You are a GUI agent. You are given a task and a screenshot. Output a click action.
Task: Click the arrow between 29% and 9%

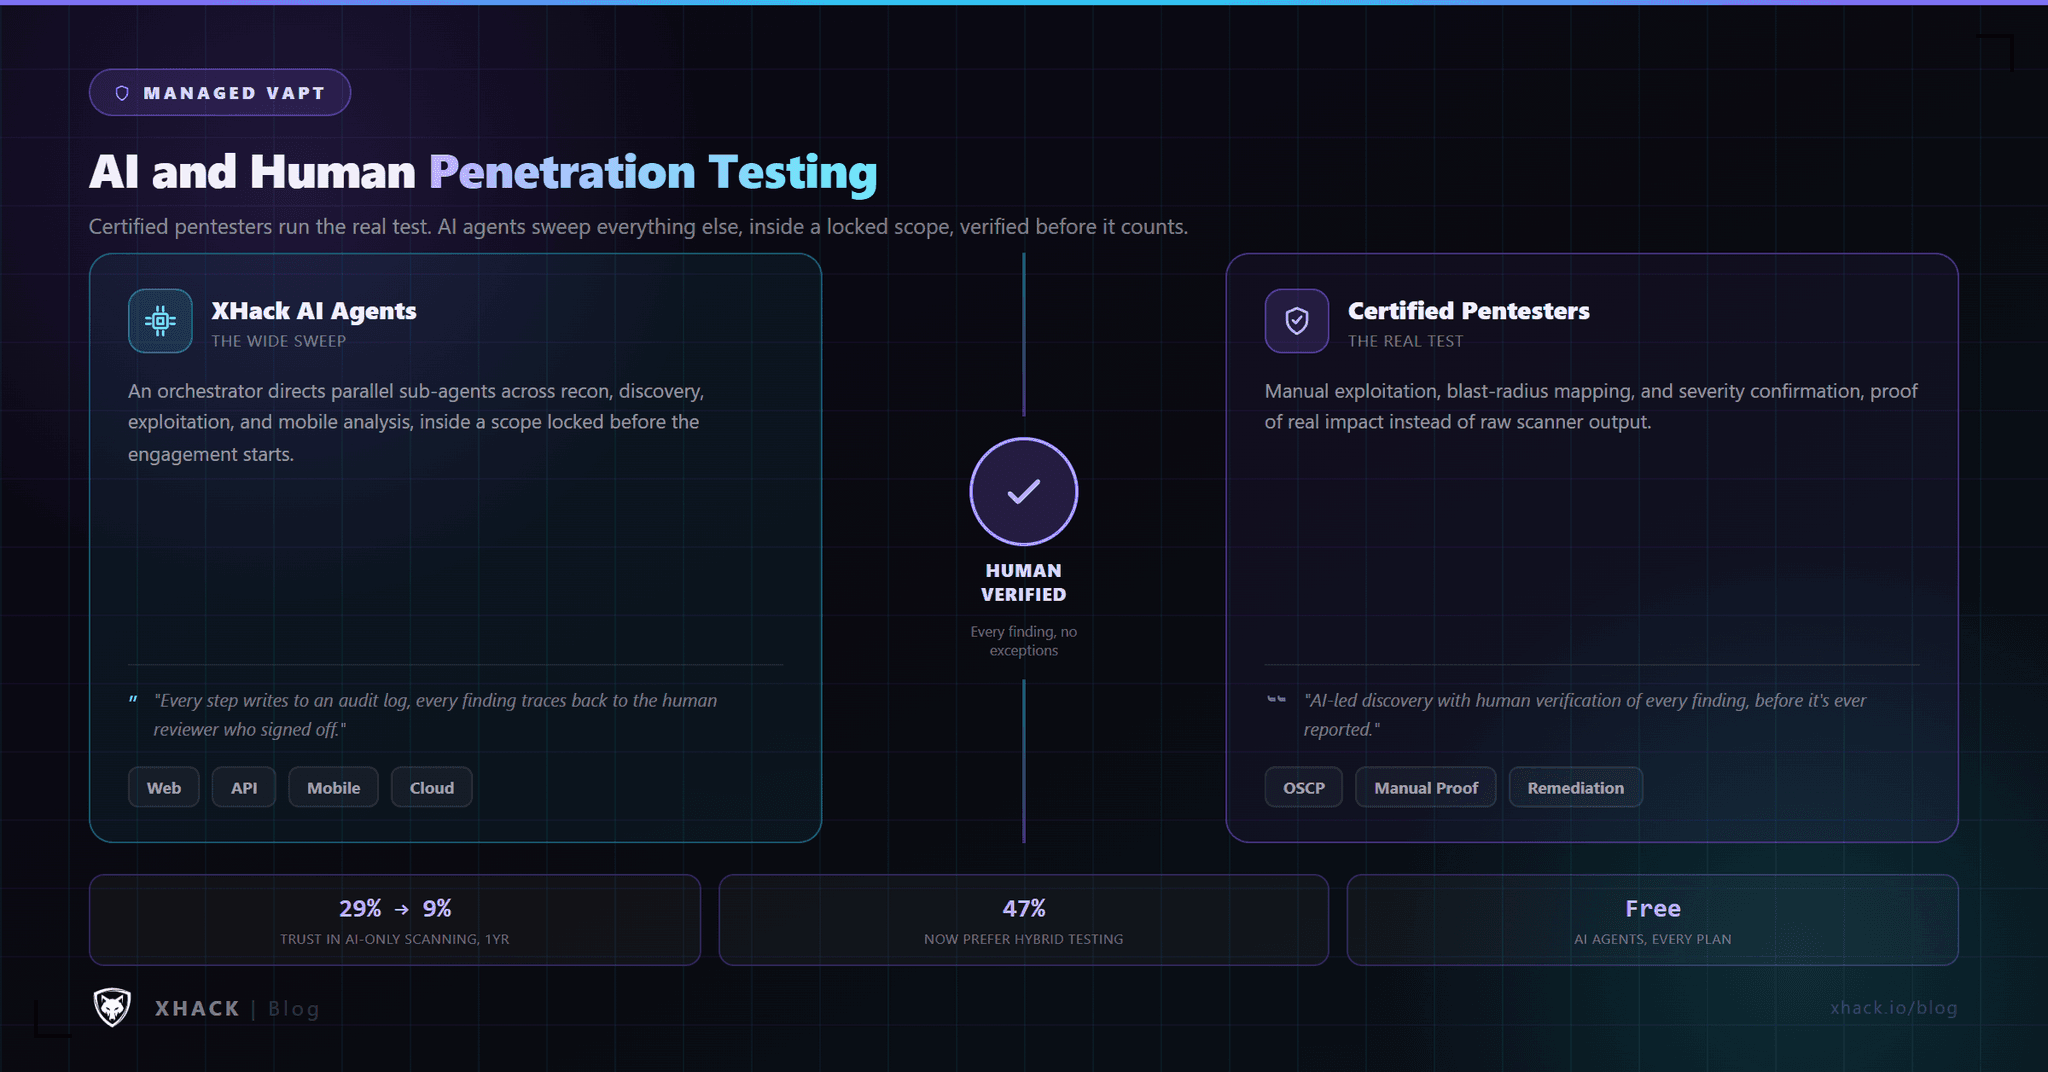pos(402,909)
